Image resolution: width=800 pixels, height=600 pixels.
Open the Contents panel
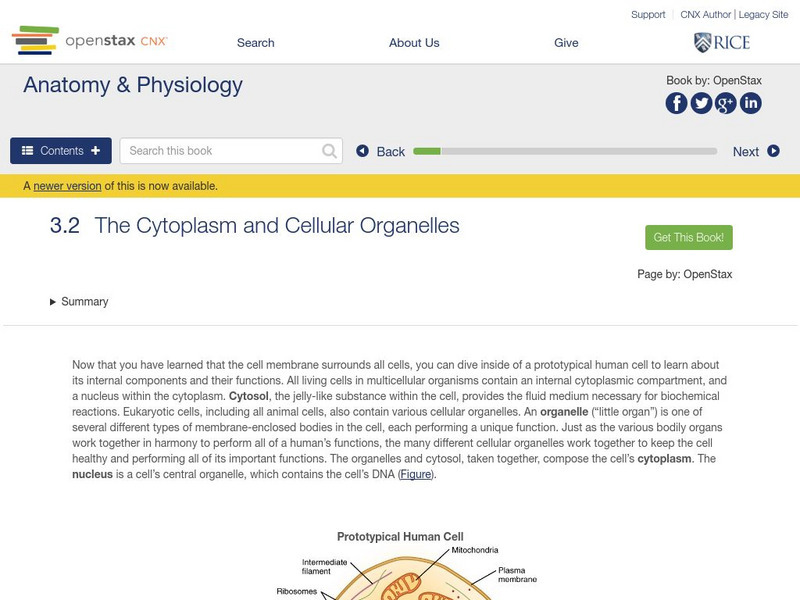point(61,151)
